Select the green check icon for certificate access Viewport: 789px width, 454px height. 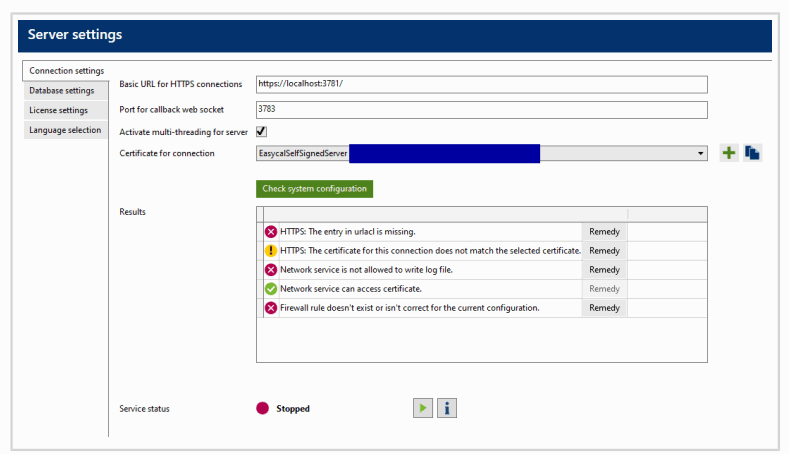271,289
